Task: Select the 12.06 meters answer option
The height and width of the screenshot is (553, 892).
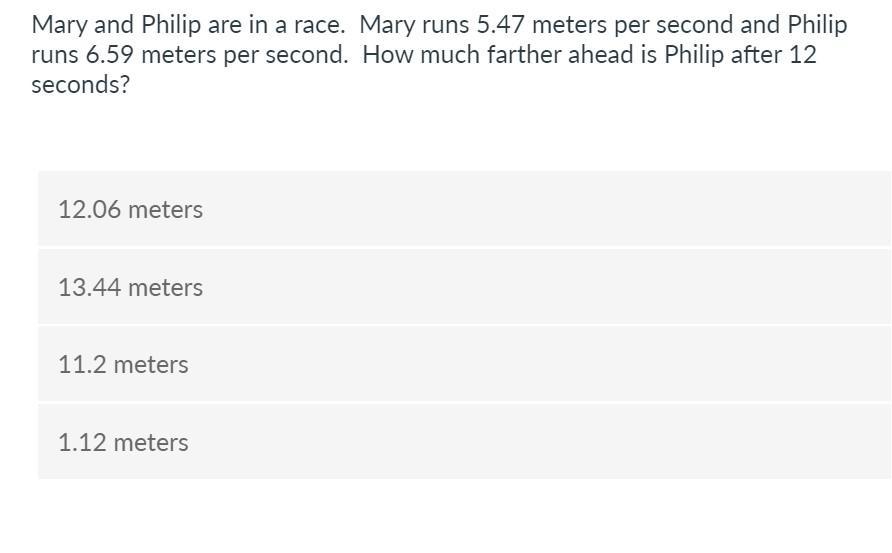Action: point(464,208)
